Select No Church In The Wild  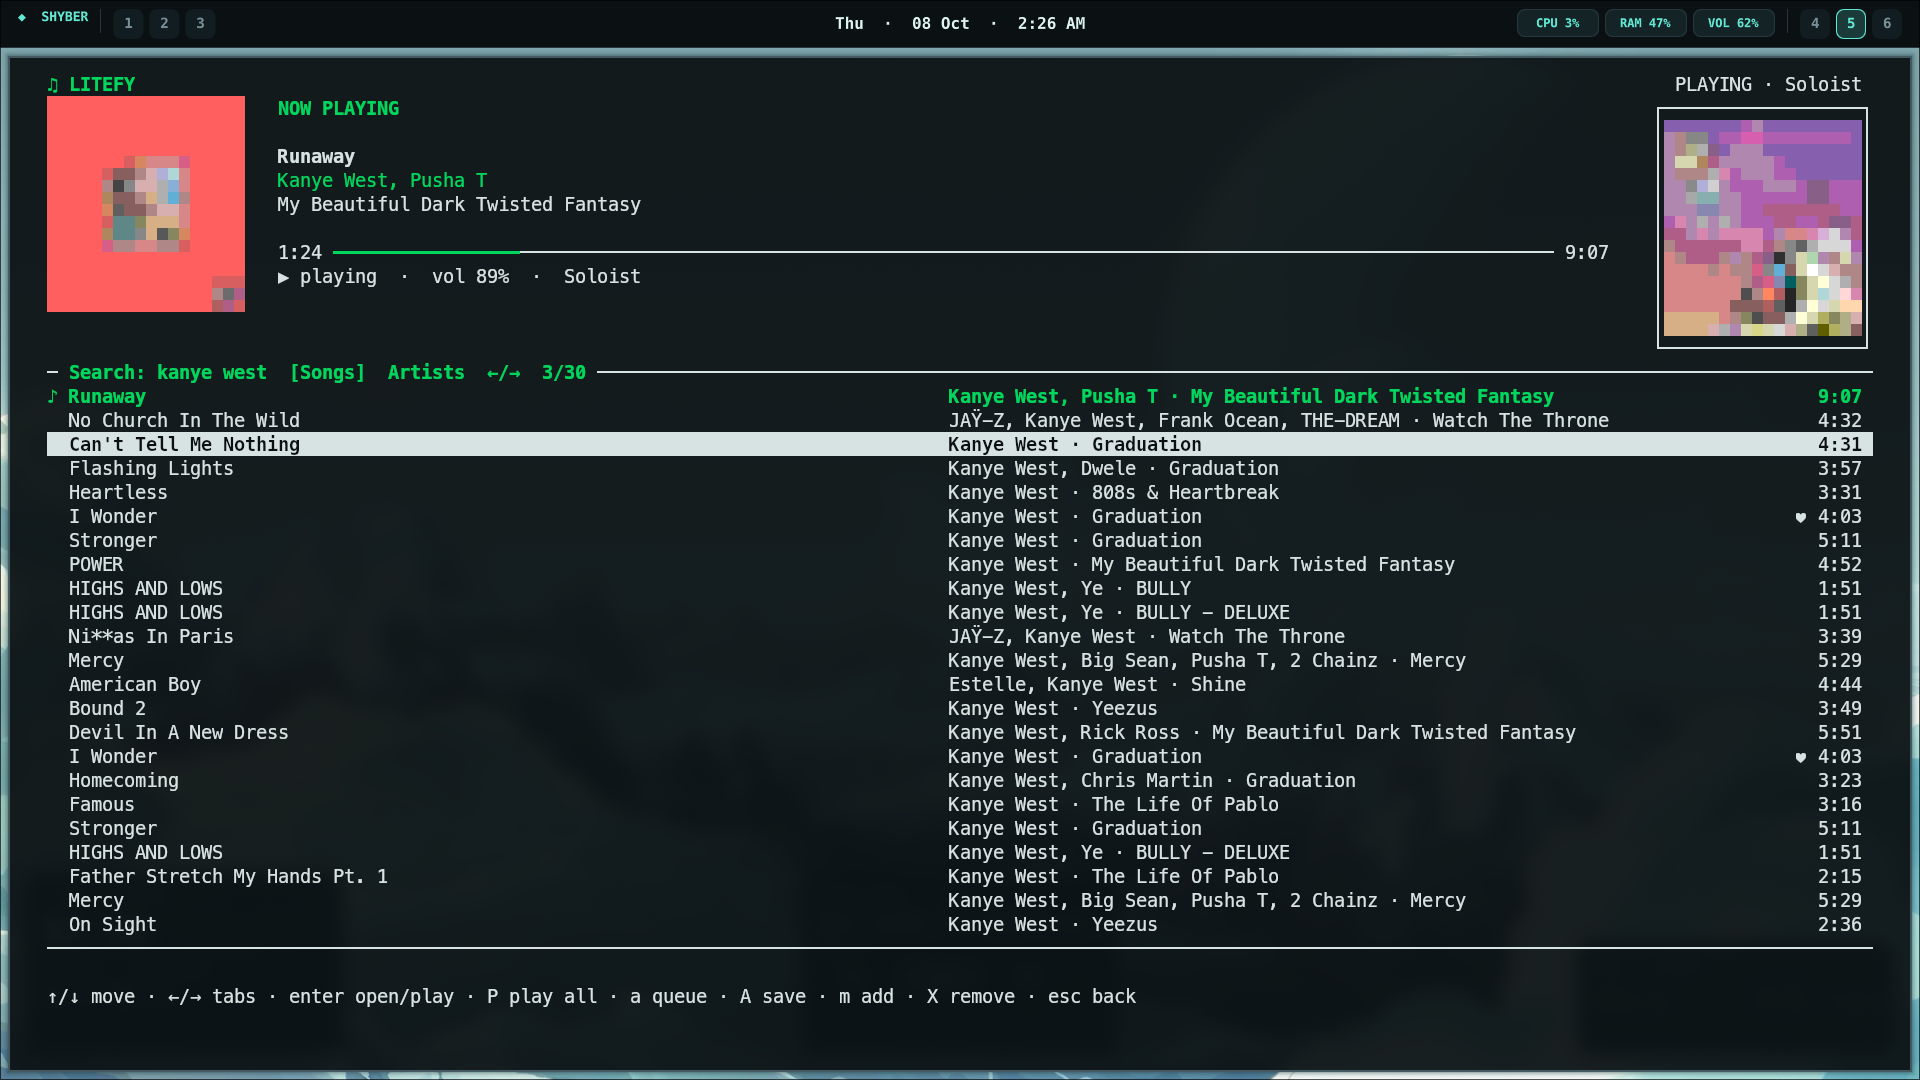tap(184, 421)
